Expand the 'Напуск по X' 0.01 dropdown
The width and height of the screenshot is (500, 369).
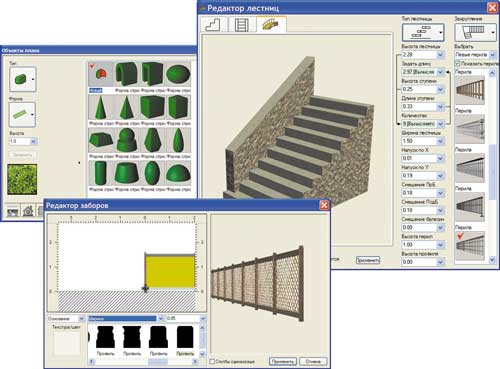point(440,158)
